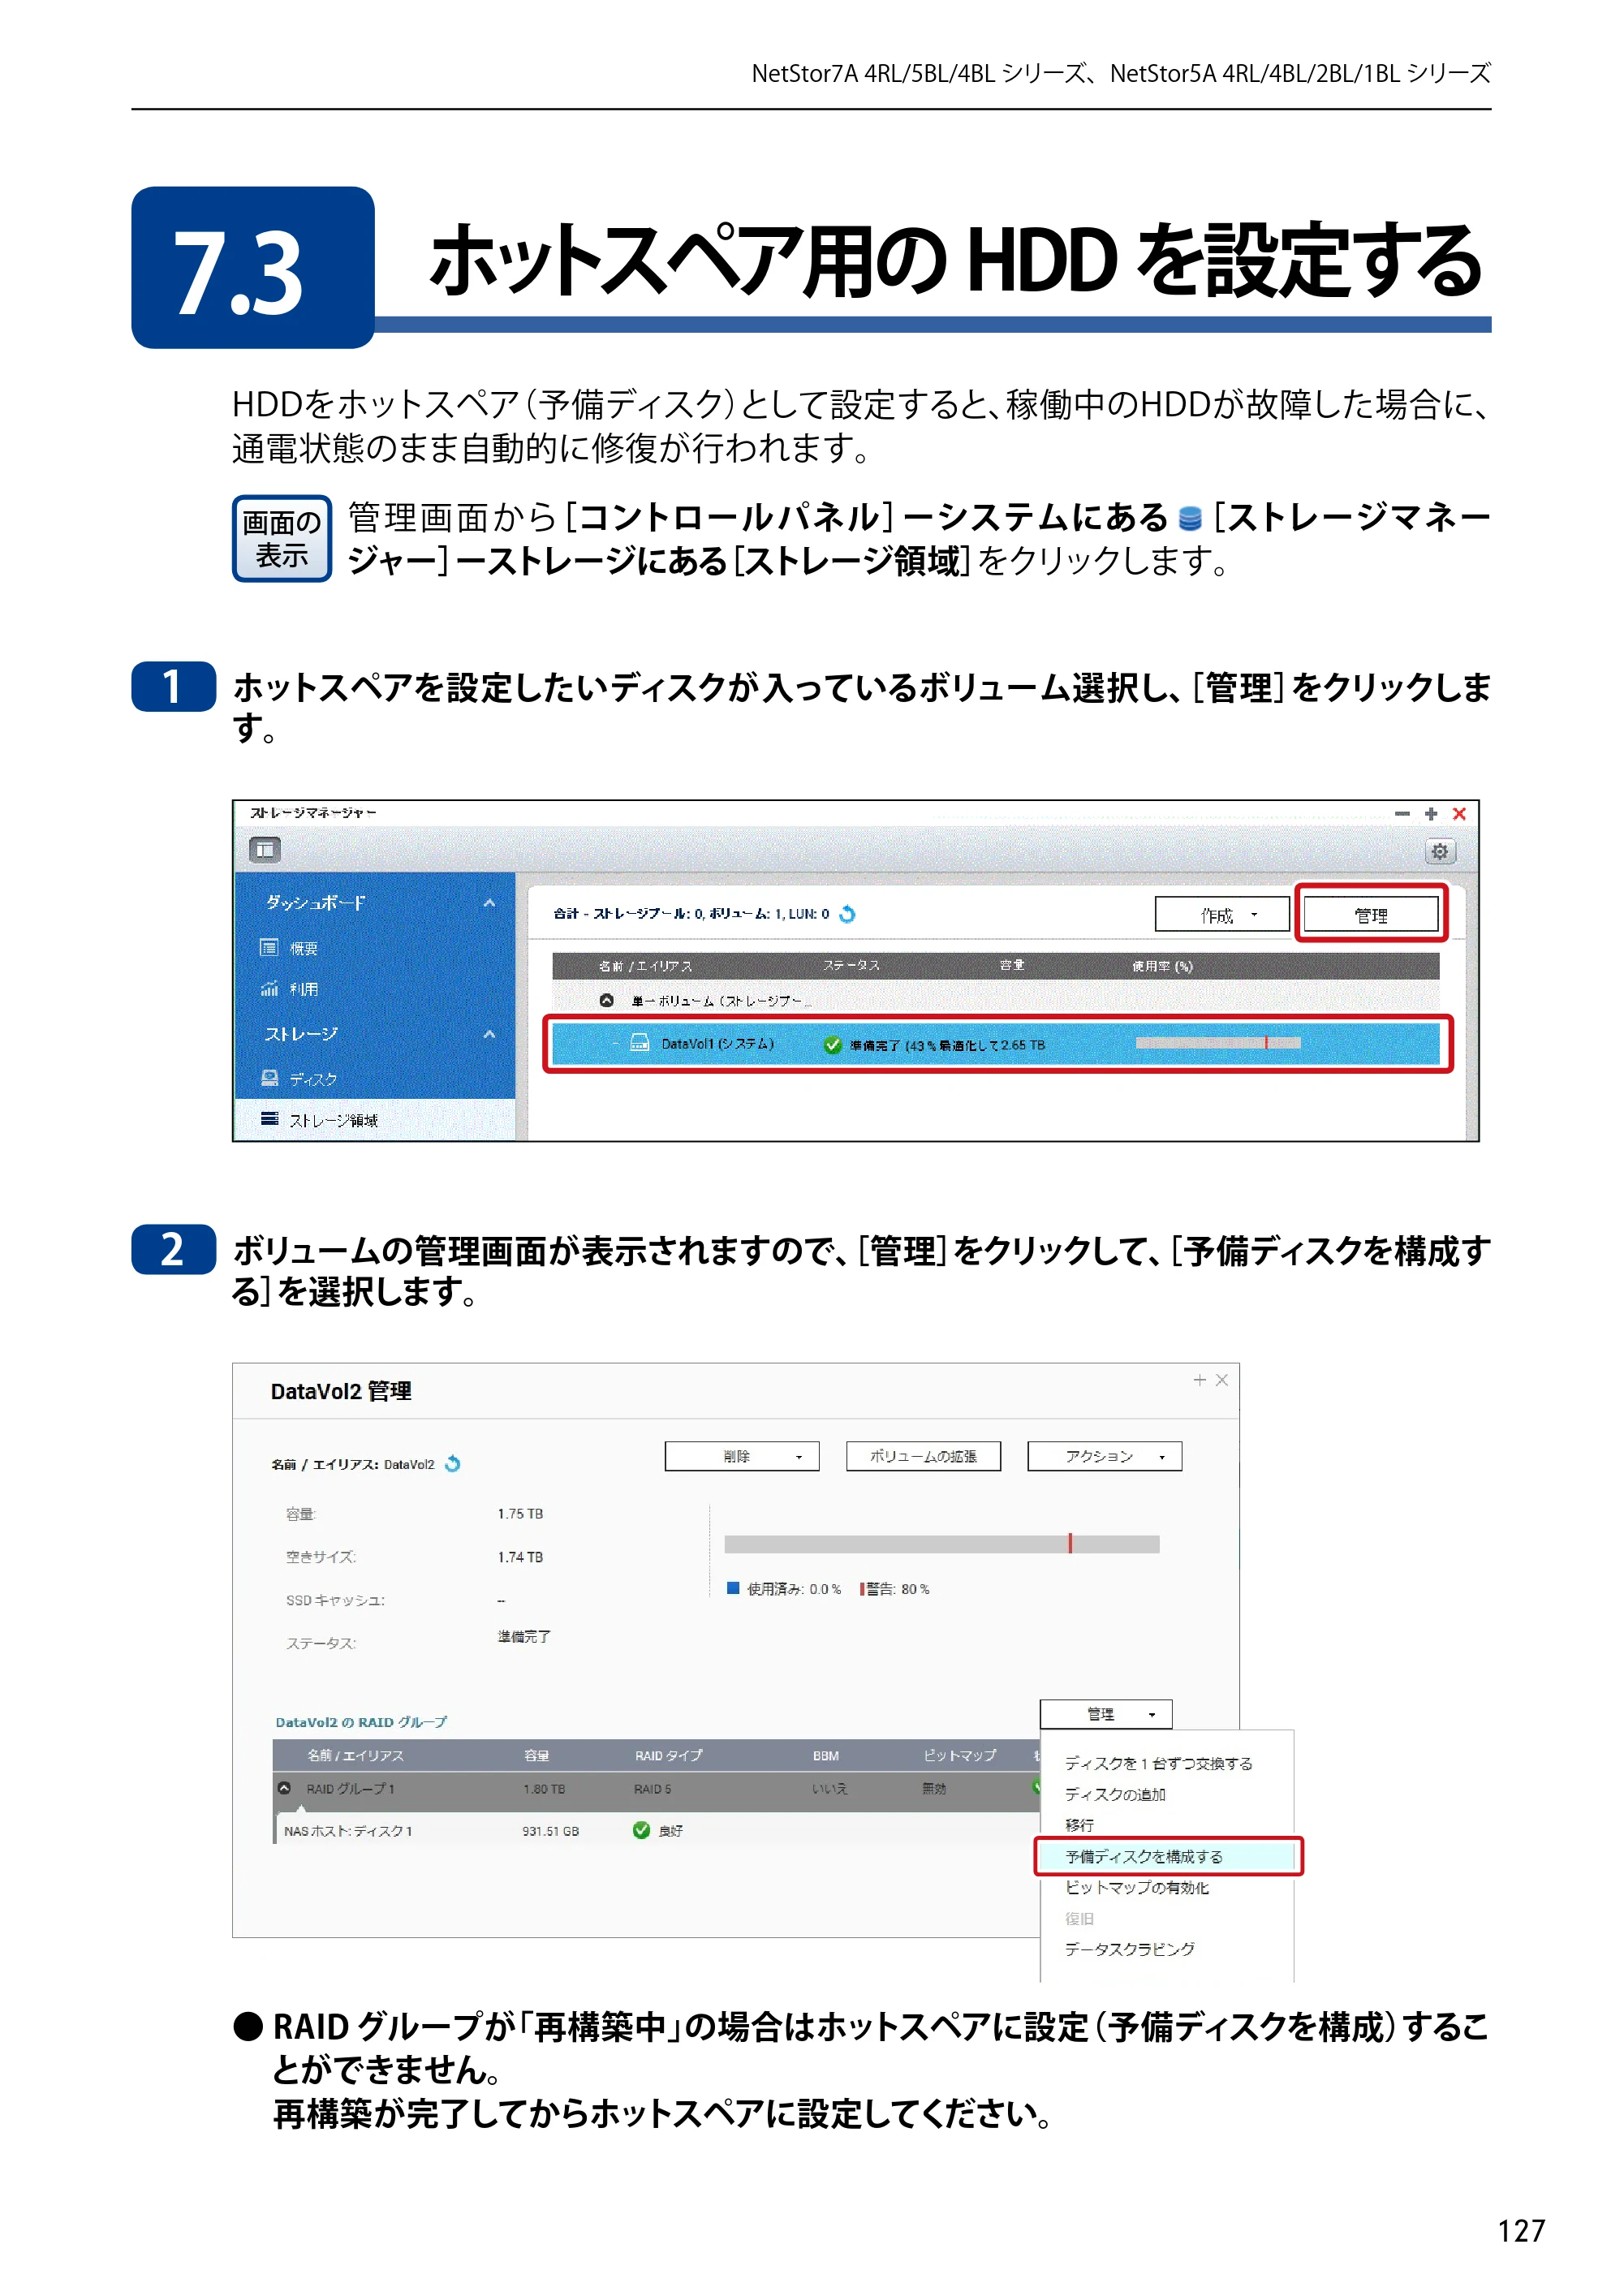Select the DataVol1 (システム) volume name

(717, 1044)
